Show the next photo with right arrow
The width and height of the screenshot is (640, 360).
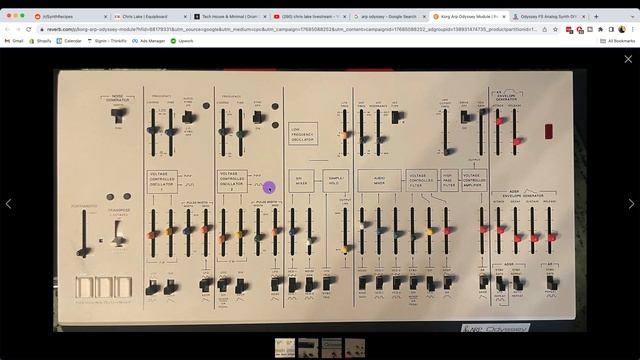coord(631,204)
